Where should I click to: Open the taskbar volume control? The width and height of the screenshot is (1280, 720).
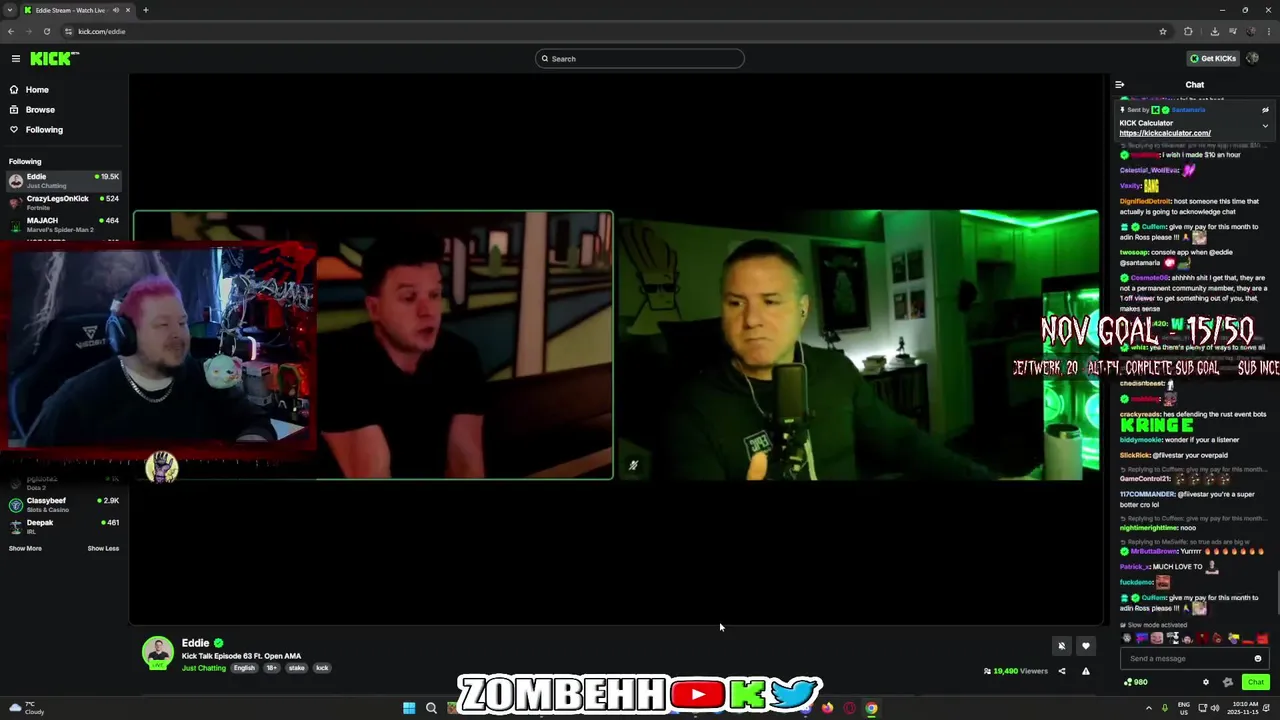[x=1215, y=708]
